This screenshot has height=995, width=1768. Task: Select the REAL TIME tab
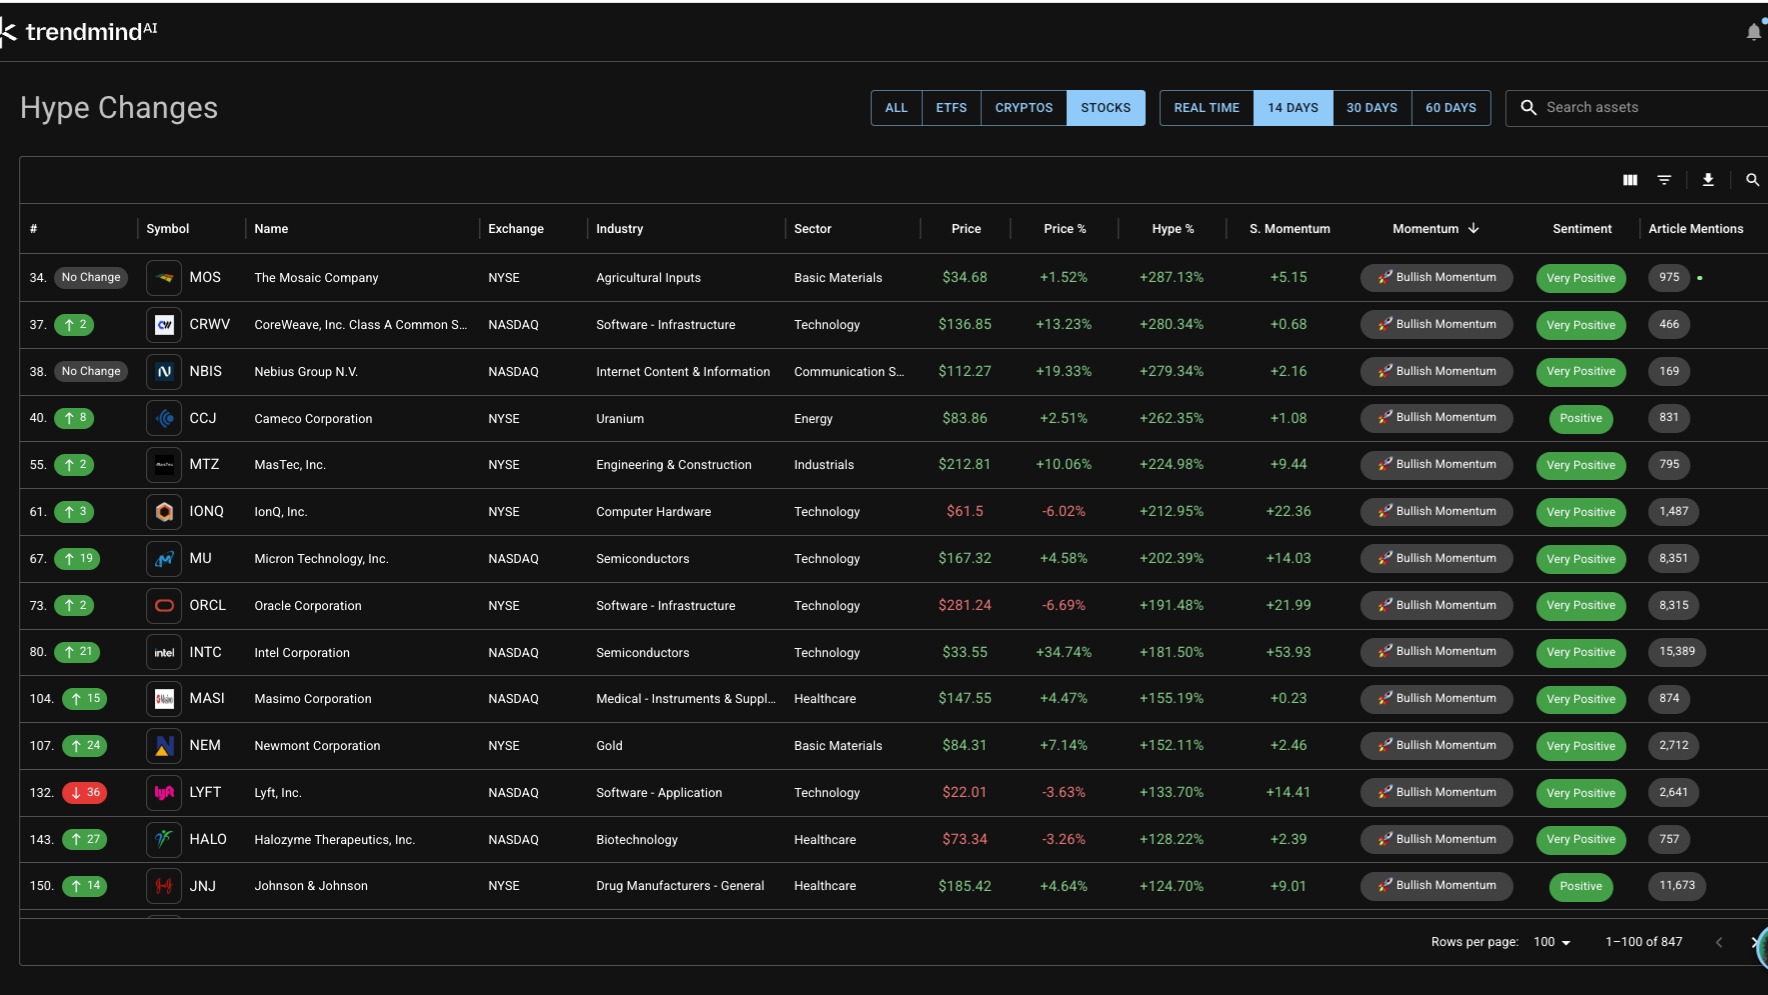click(1206, 108)
